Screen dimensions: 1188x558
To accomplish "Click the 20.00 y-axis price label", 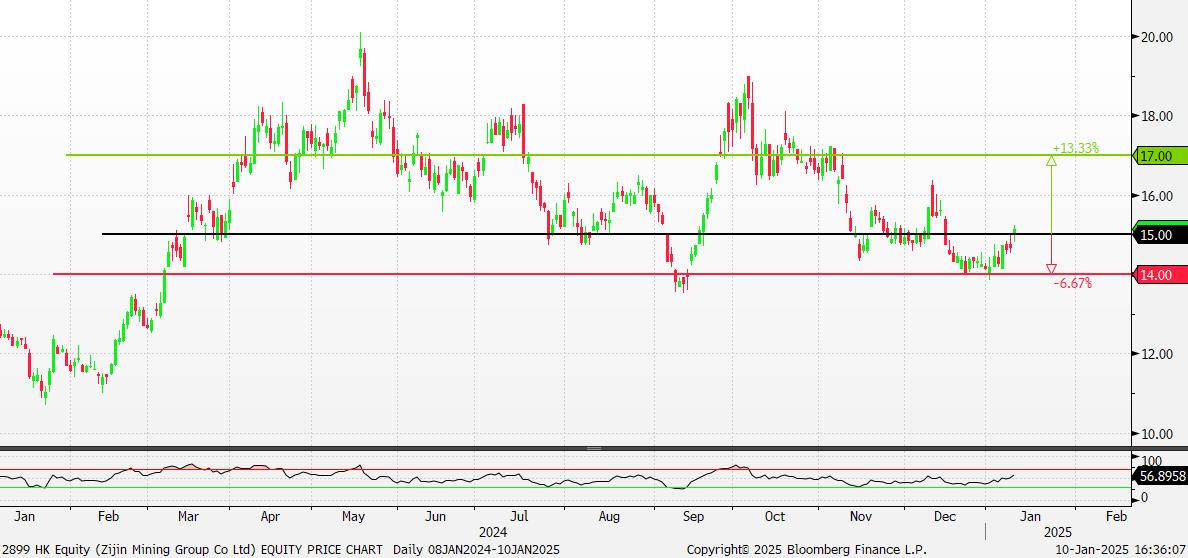I will (x=1159, y=37).
